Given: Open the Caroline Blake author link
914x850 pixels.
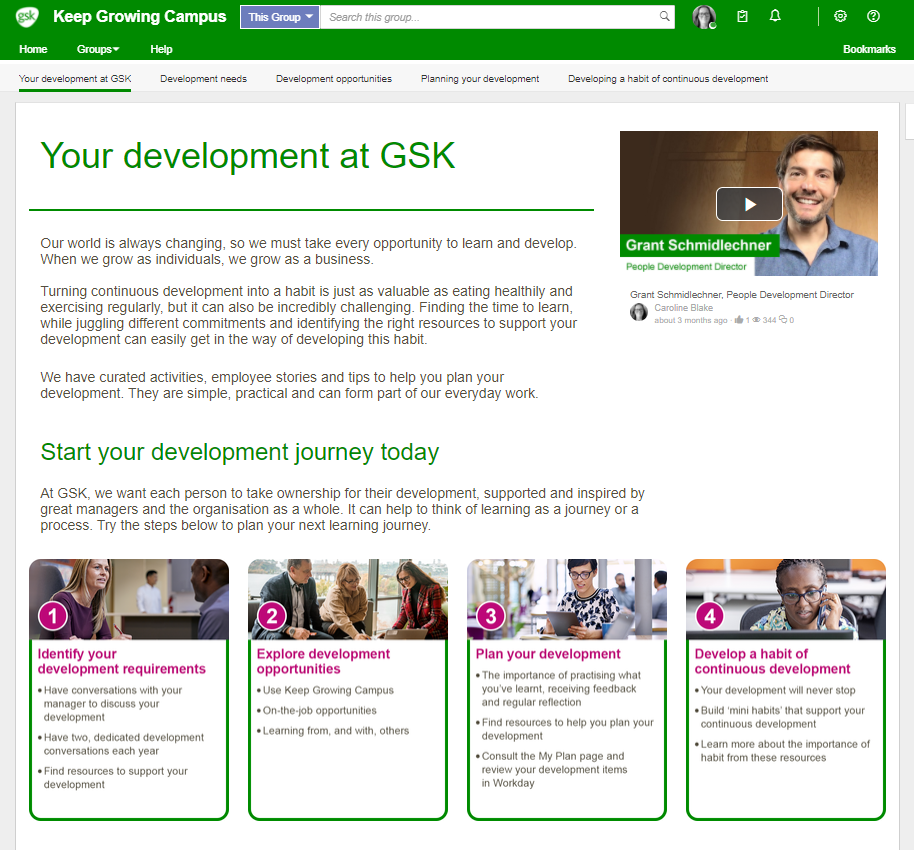Looking at the screenshot, I should tap(684, 307).
